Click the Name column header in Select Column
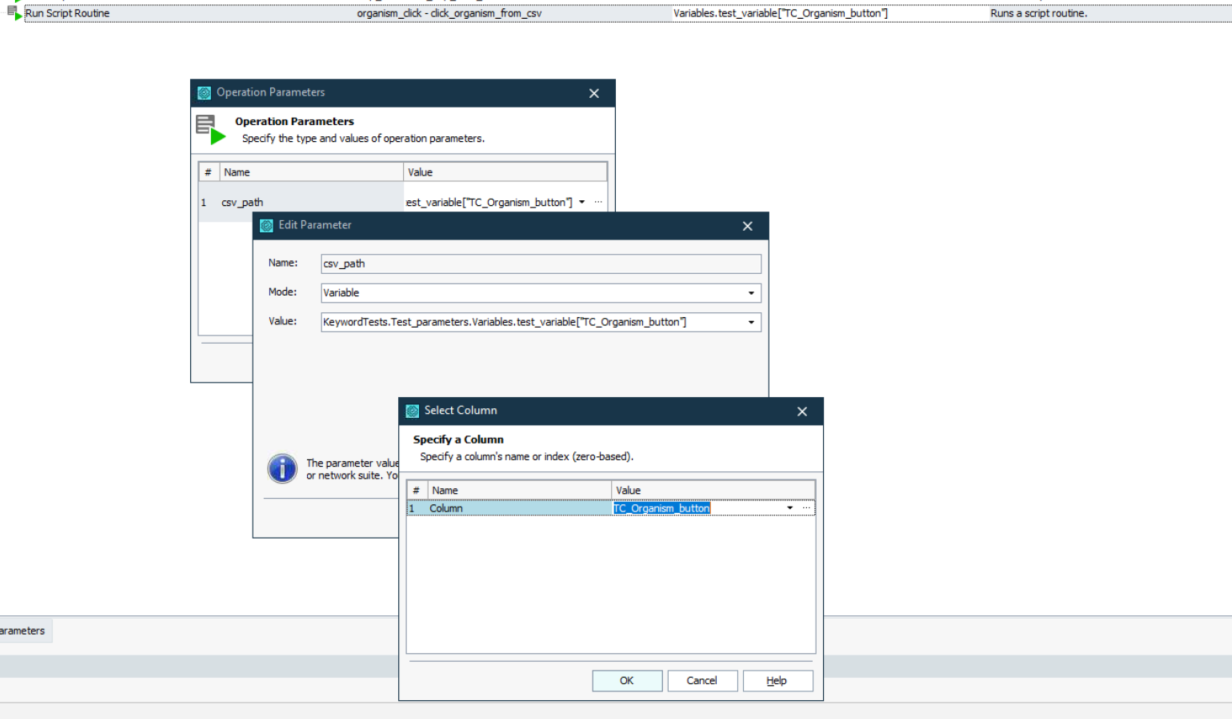The height and width of the screenshot is (719, 1232). [518, 490]
